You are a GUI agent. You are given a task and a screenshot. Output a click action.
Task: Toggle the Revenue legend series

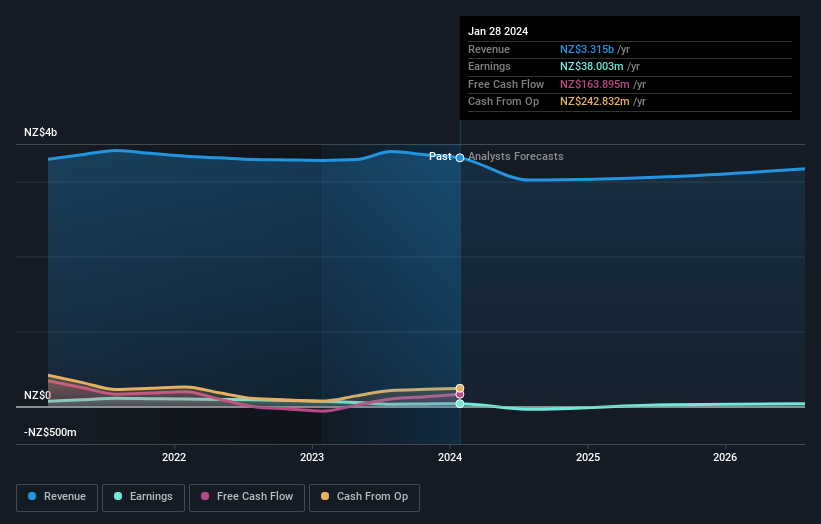[57, 497]
